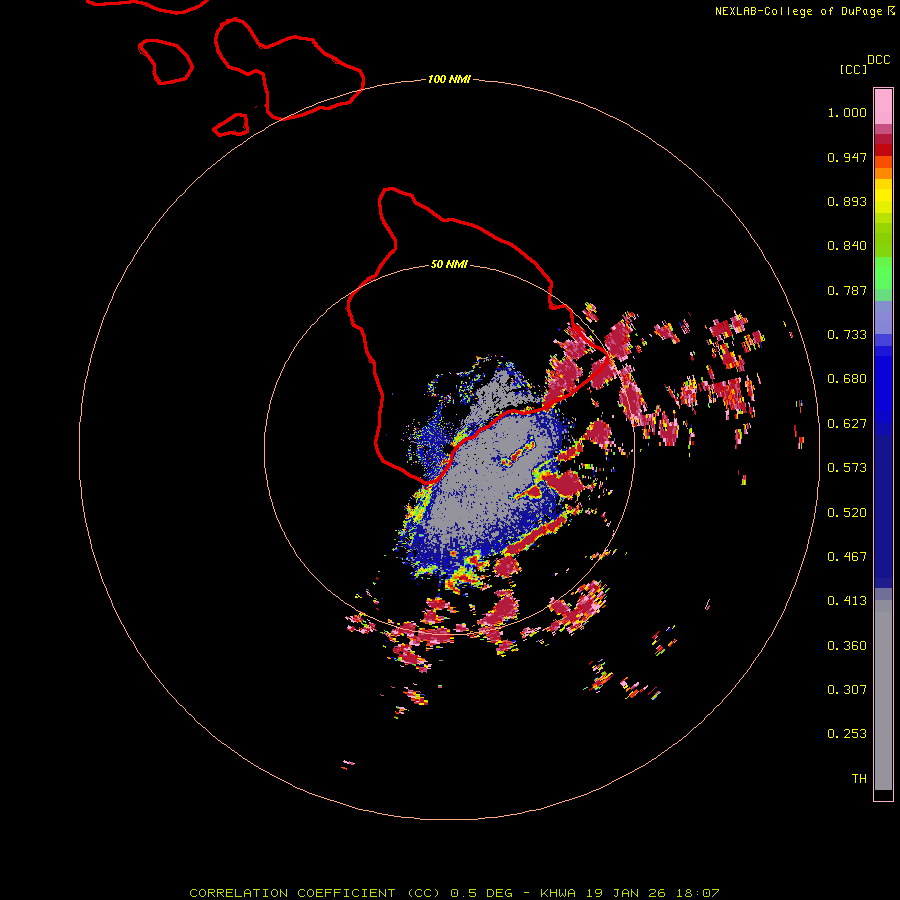Click the 1.000 legend value

(x=847, y=112)
